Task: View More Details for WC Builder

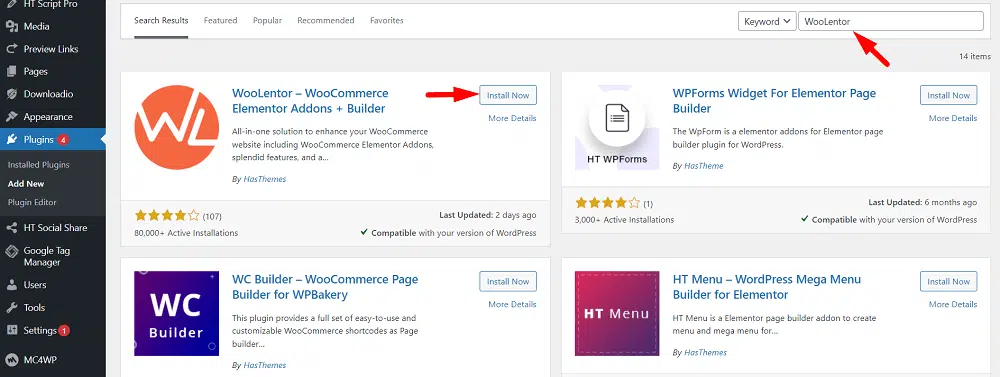Action: pos(512,304)
